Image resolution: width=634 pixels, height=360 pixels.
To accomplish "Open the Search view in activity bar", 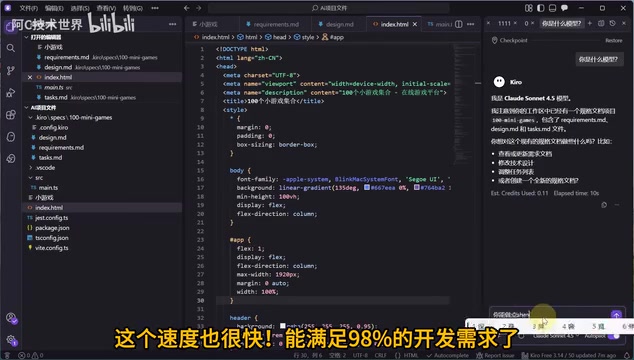I will (11, 48).
